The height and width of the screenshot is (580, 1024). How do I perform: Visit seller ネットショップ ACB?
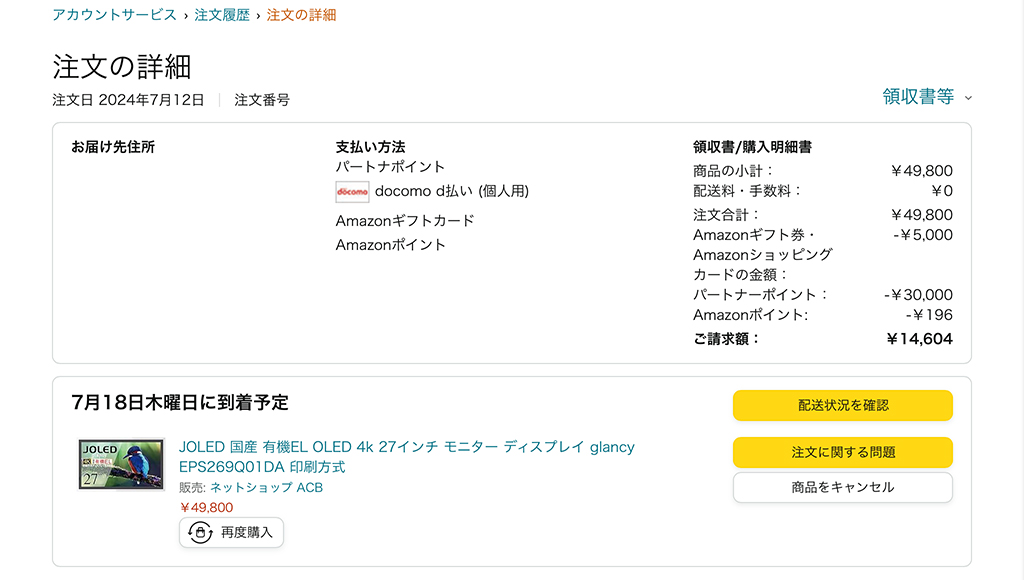[266, 487]
